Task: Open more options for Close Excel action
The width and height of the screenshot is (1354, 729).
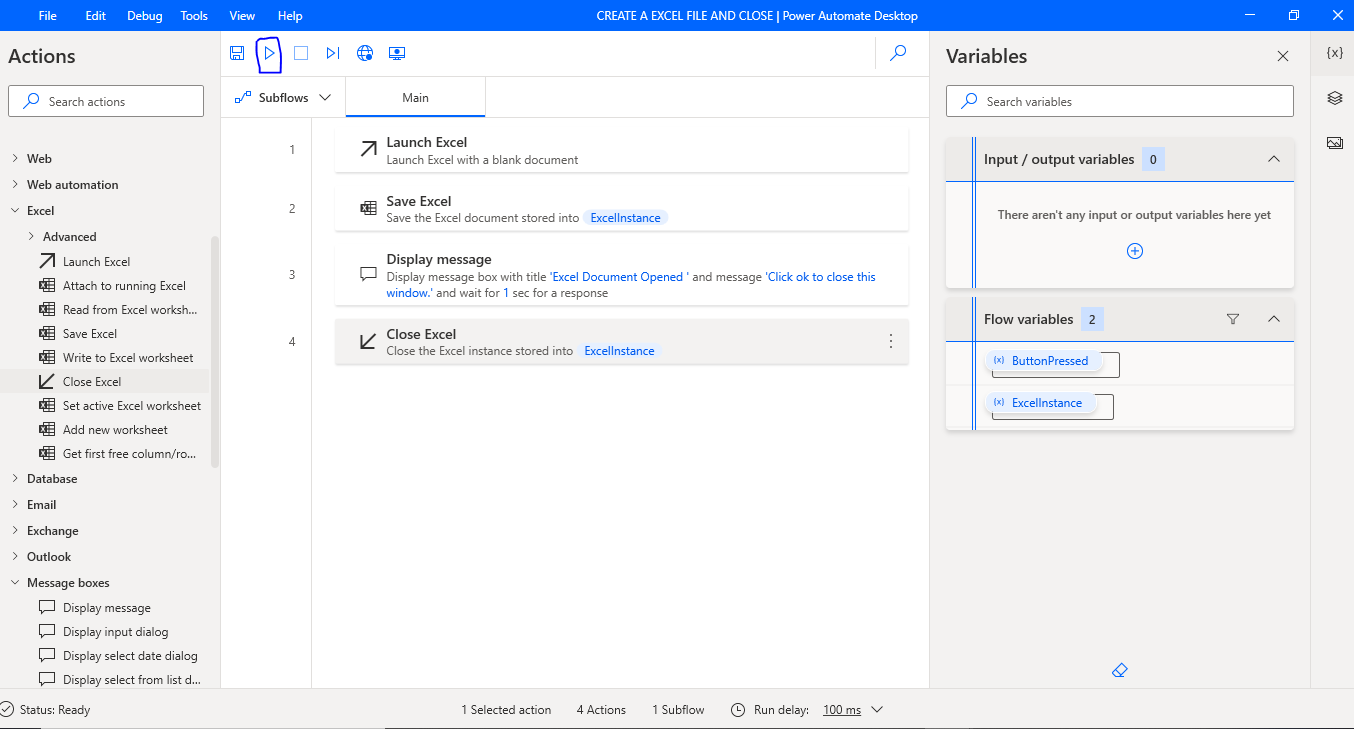Action: click(891, 341)
